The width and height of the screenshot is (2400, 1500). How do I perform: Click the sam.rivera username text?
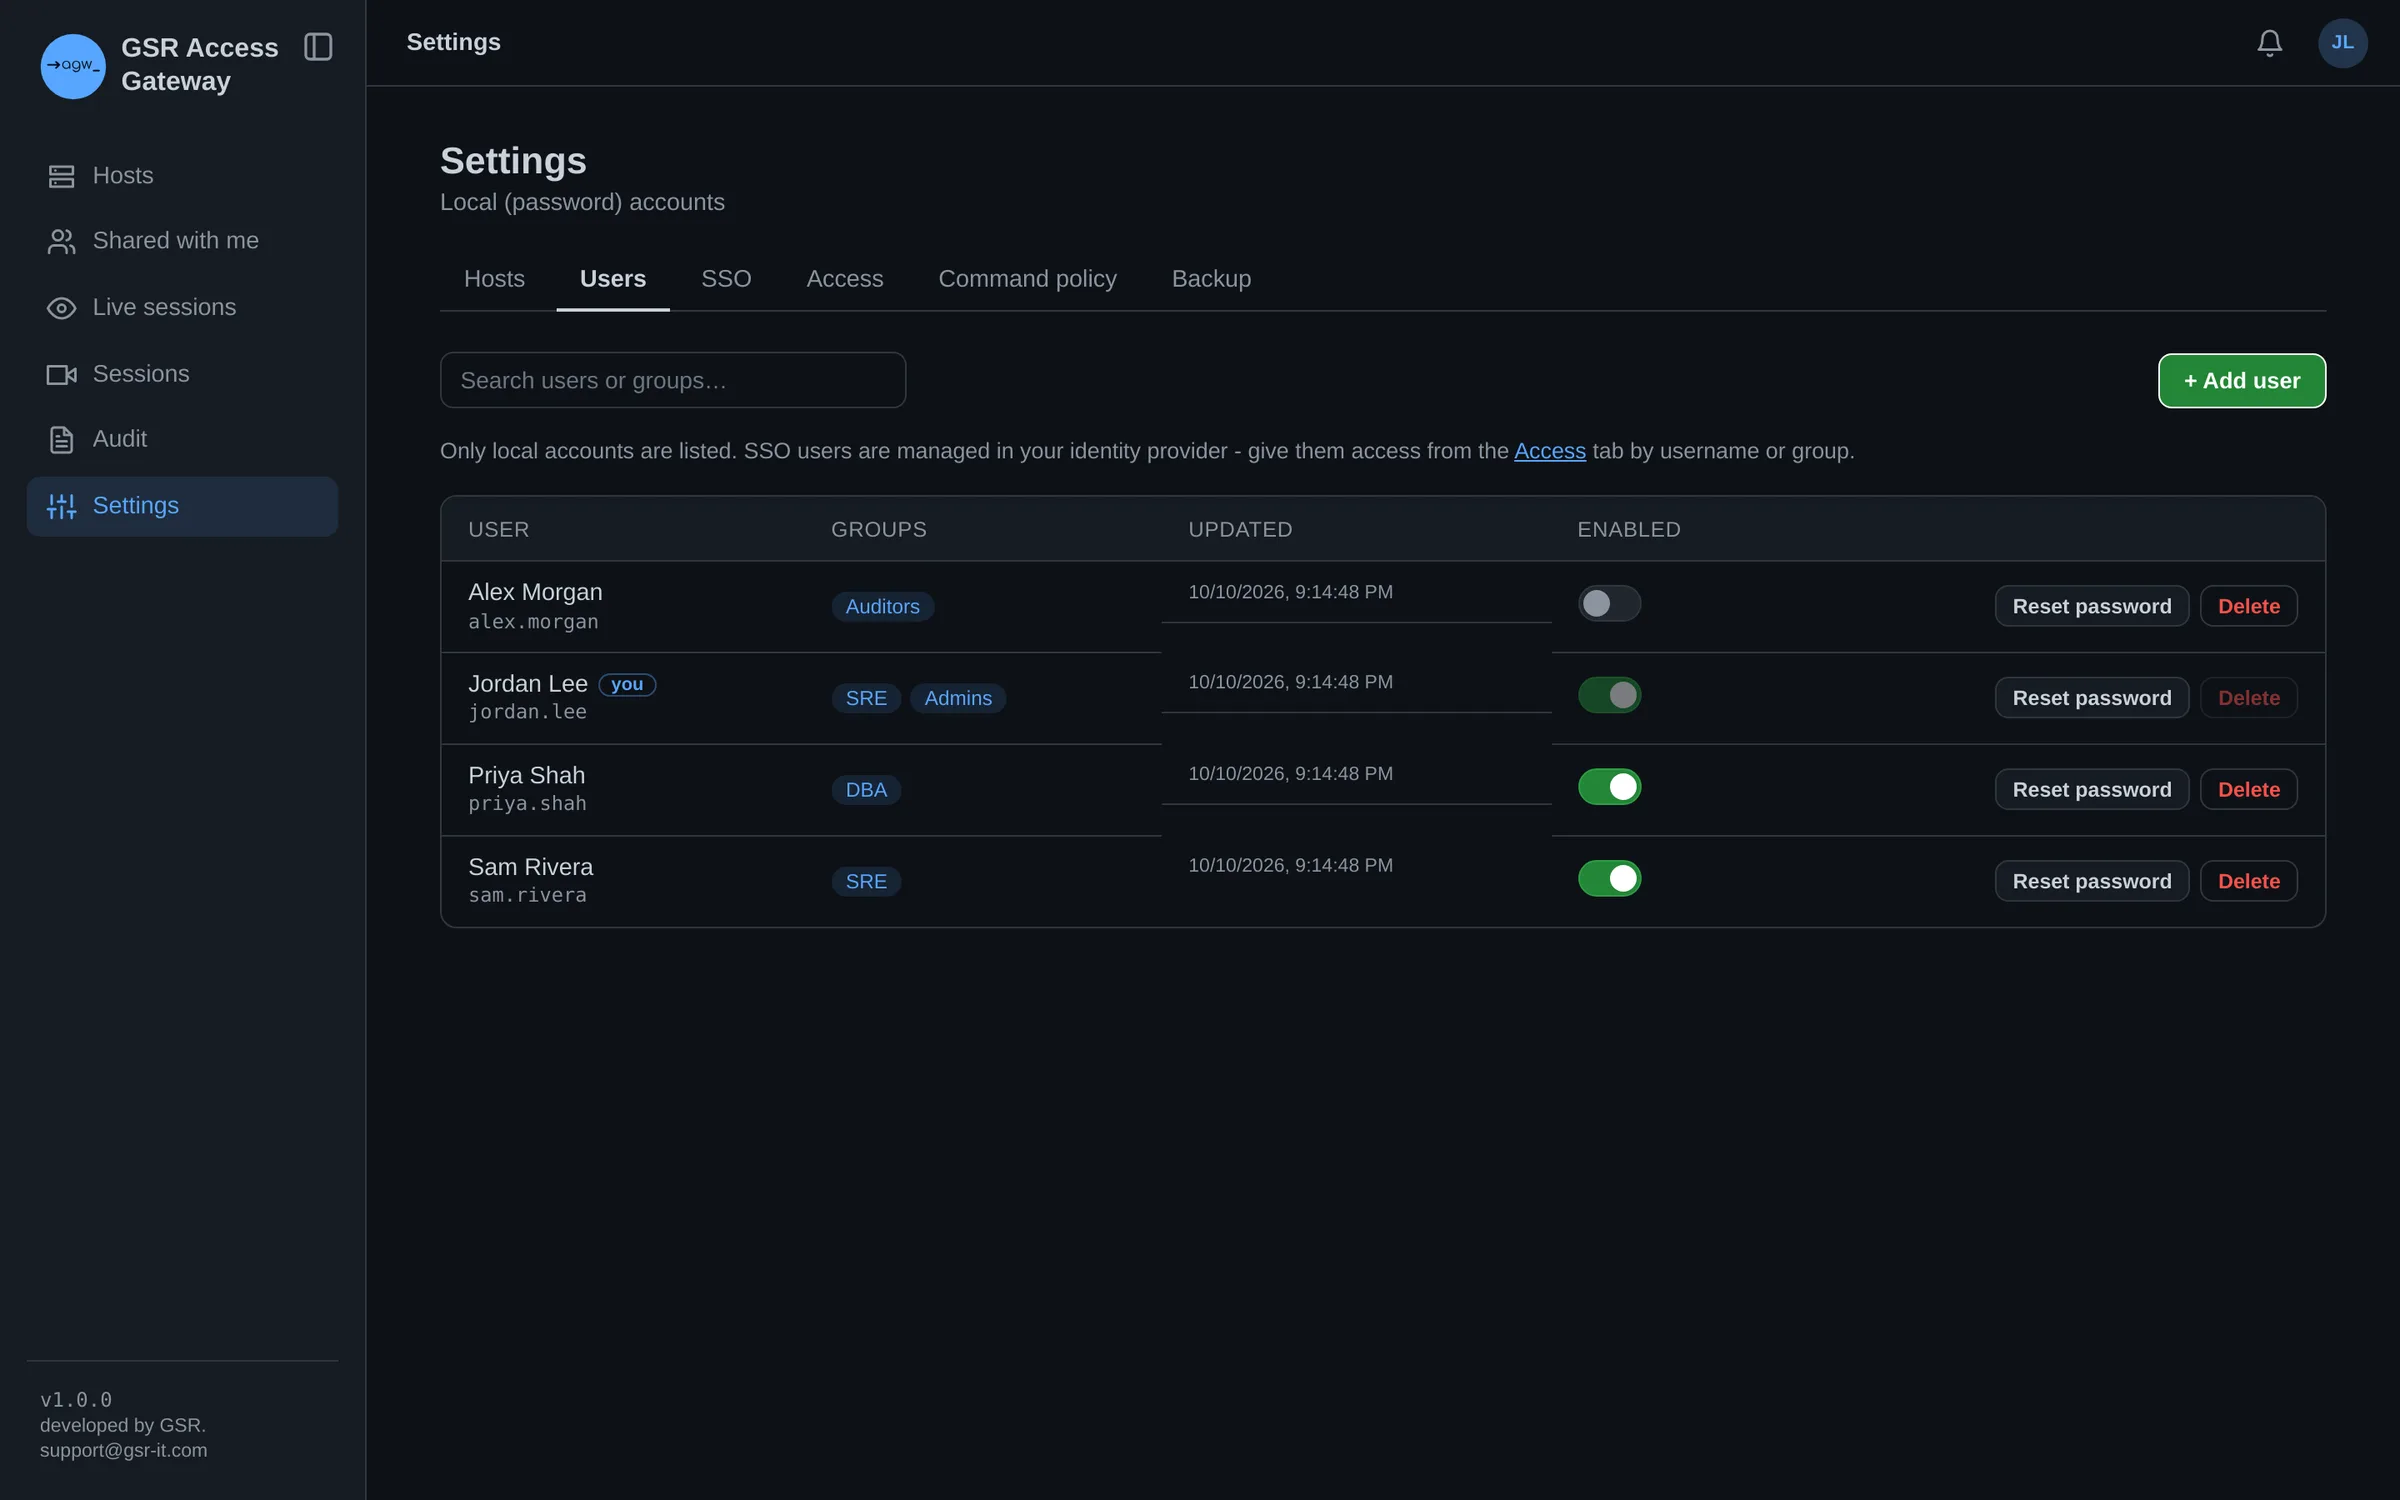pyautogui.click(x=527, y=895)
